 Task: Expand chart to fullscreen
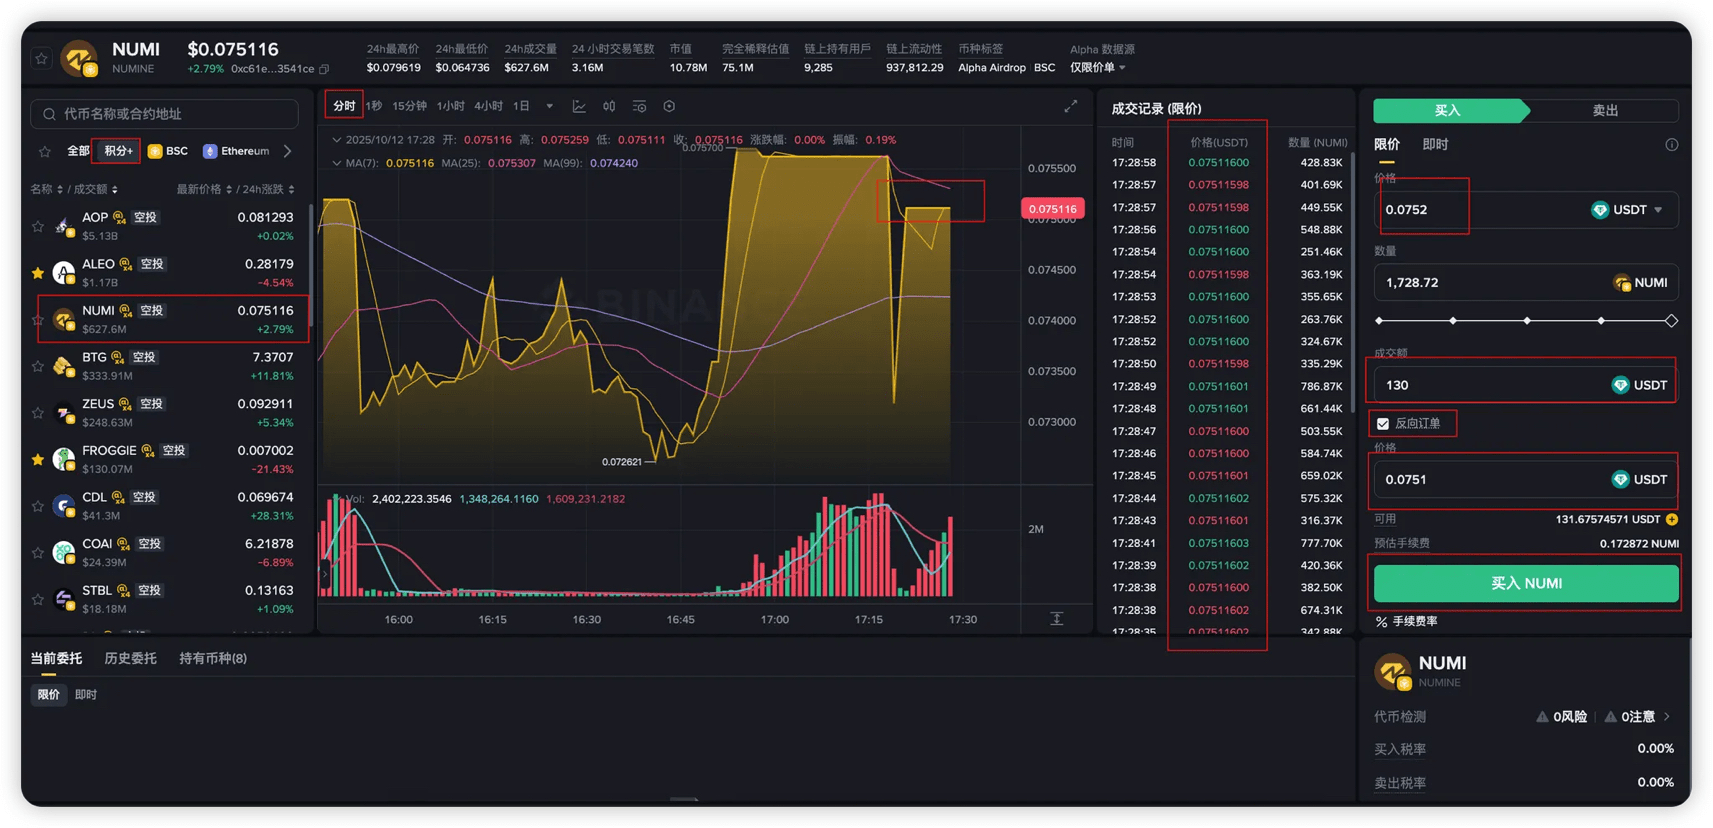point(1070,106)
